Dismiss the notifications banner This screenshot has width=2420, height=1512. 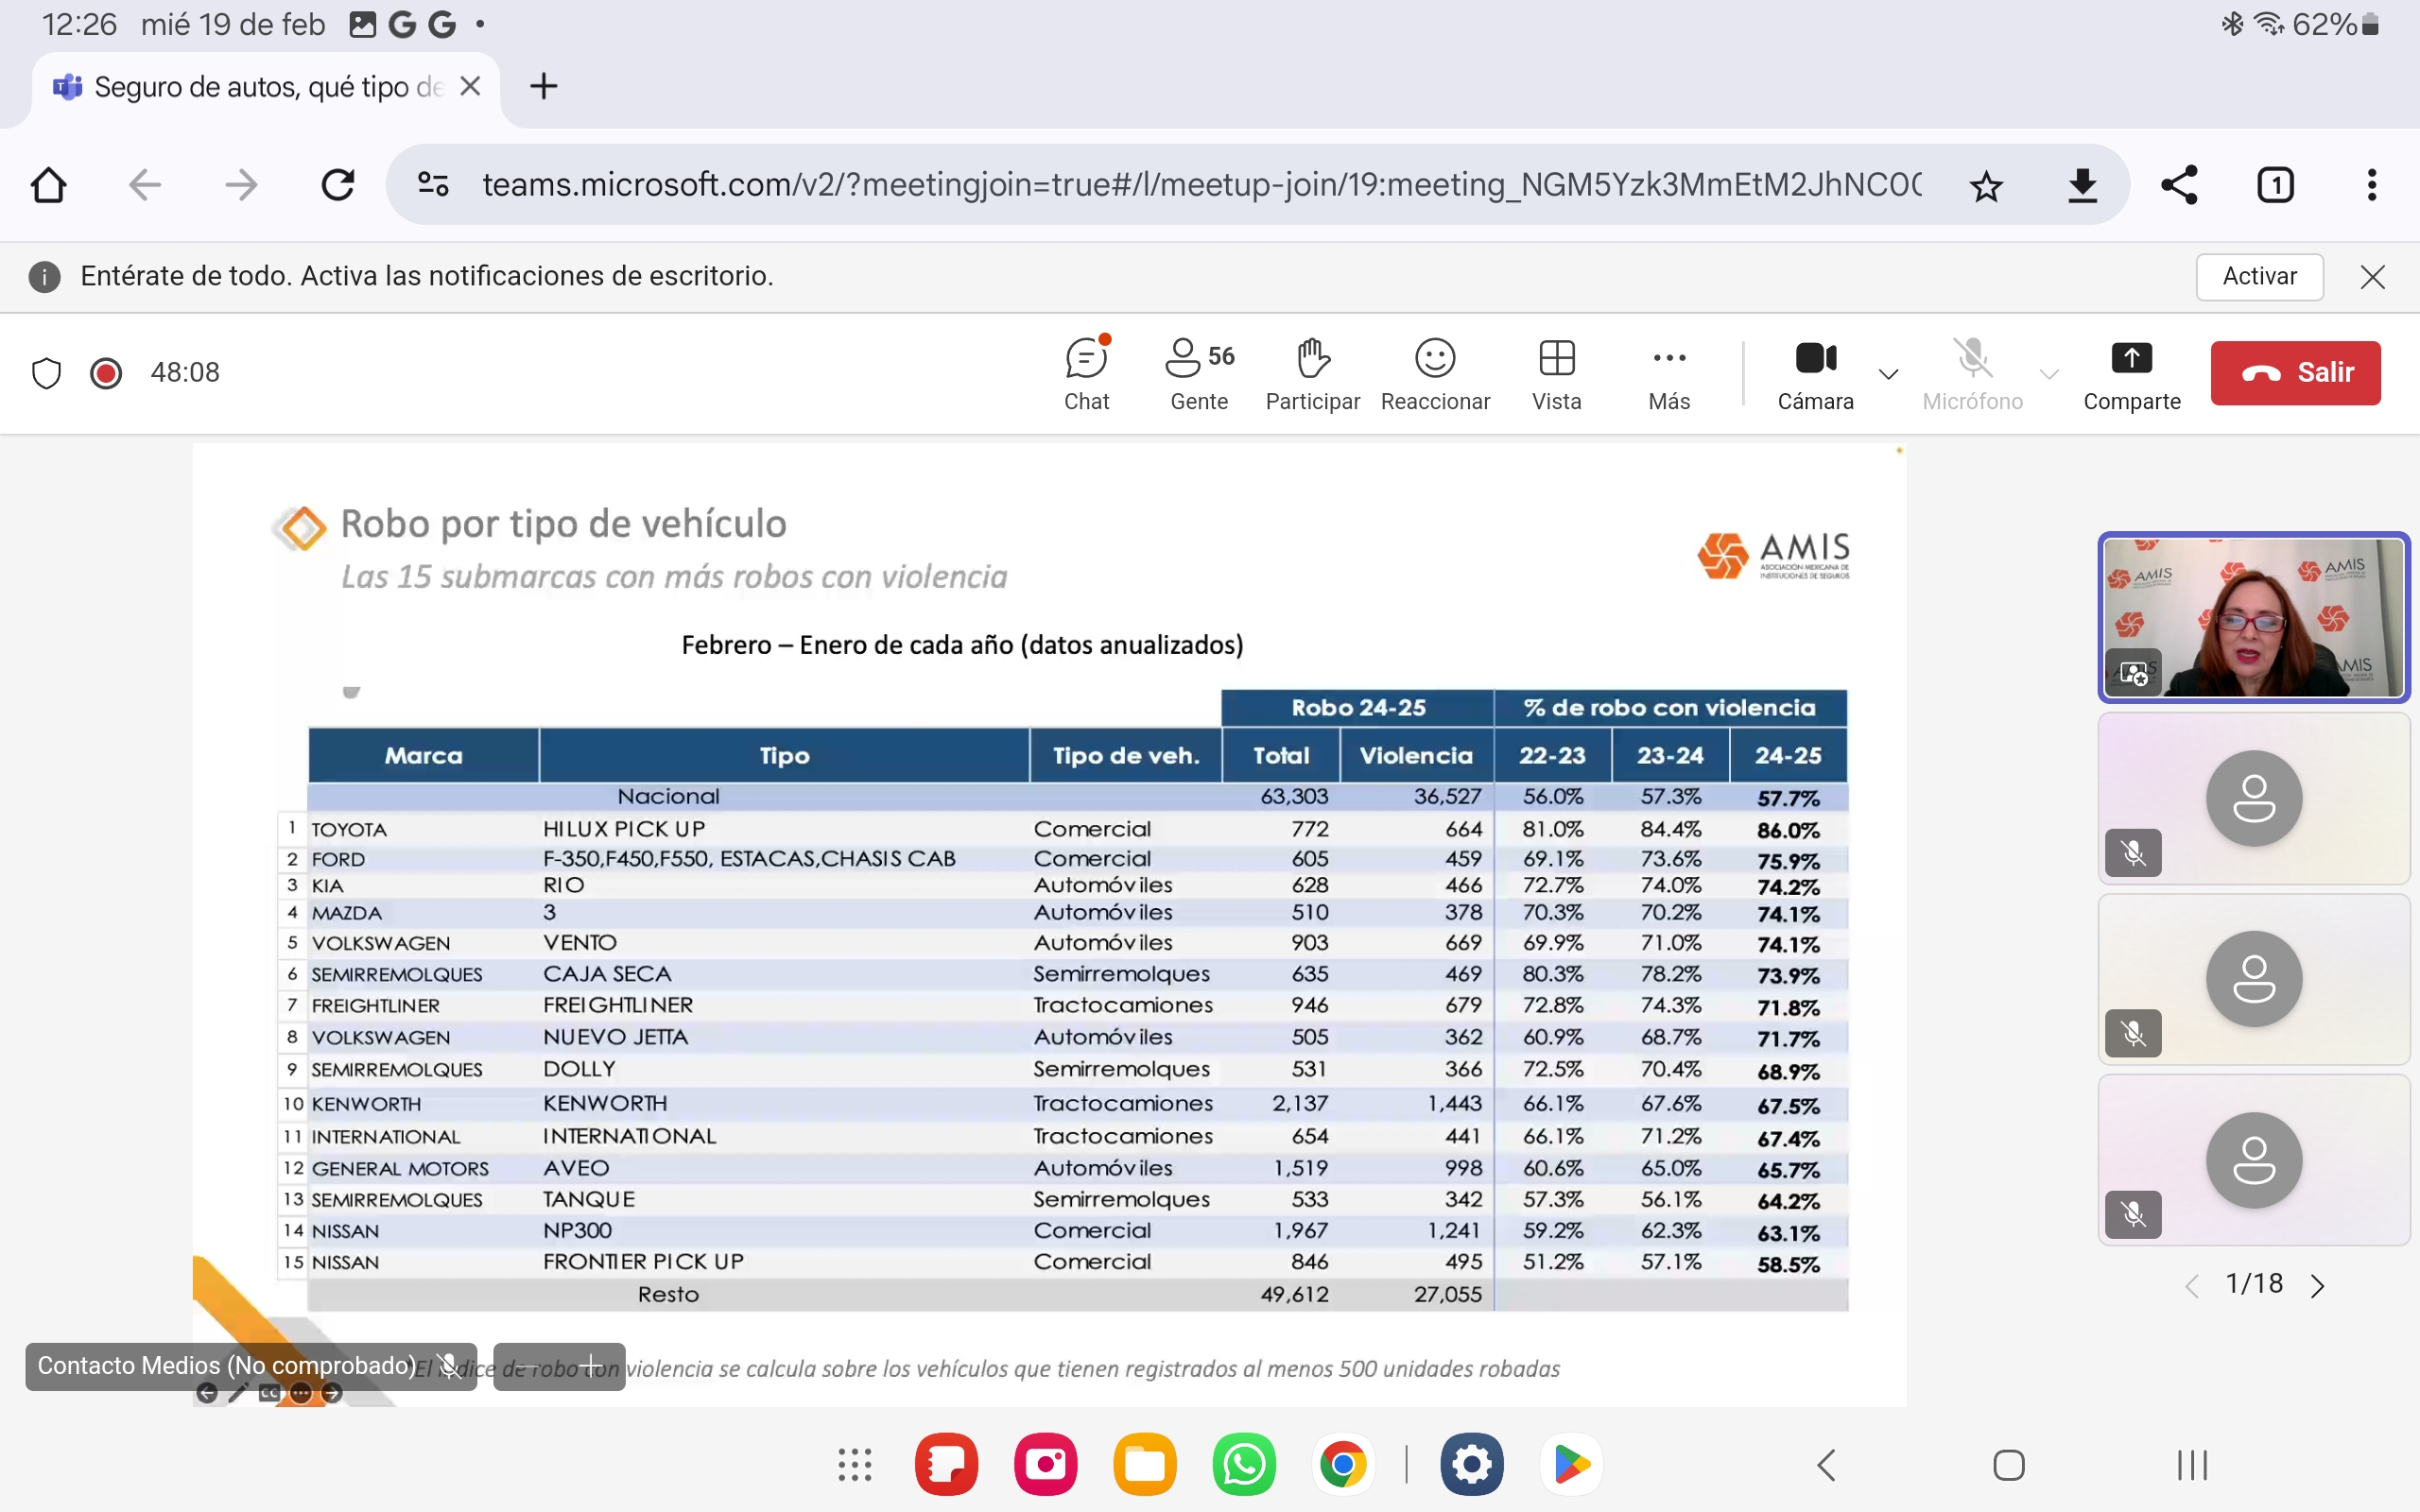point(2372,277)
